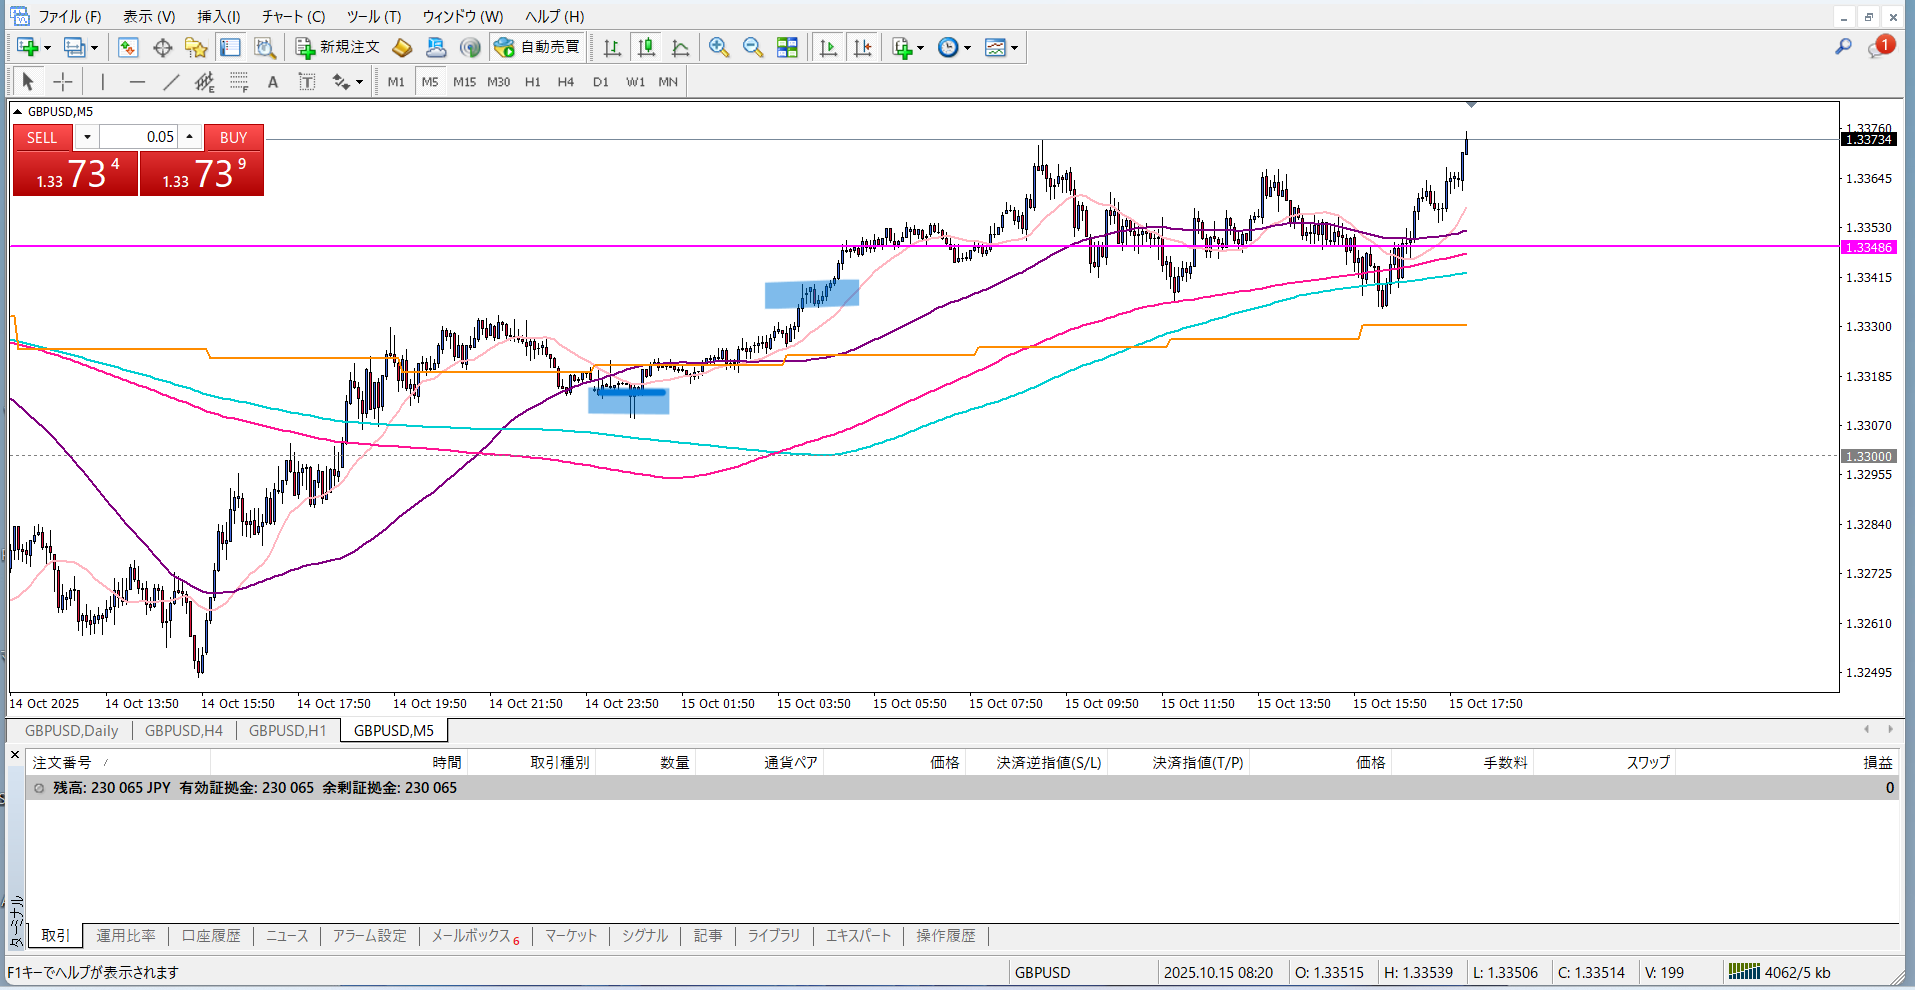Click the Data Window crosshair icon
The width and height of the screenshot is (1915, 990).
[162, 47]
